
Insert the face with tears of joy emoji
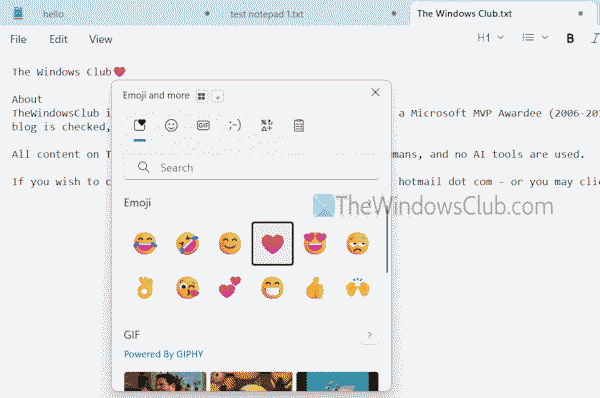[145, 243]
